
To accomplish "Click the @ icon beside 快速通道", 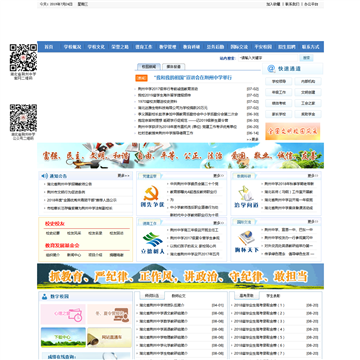I will [271, 69].
